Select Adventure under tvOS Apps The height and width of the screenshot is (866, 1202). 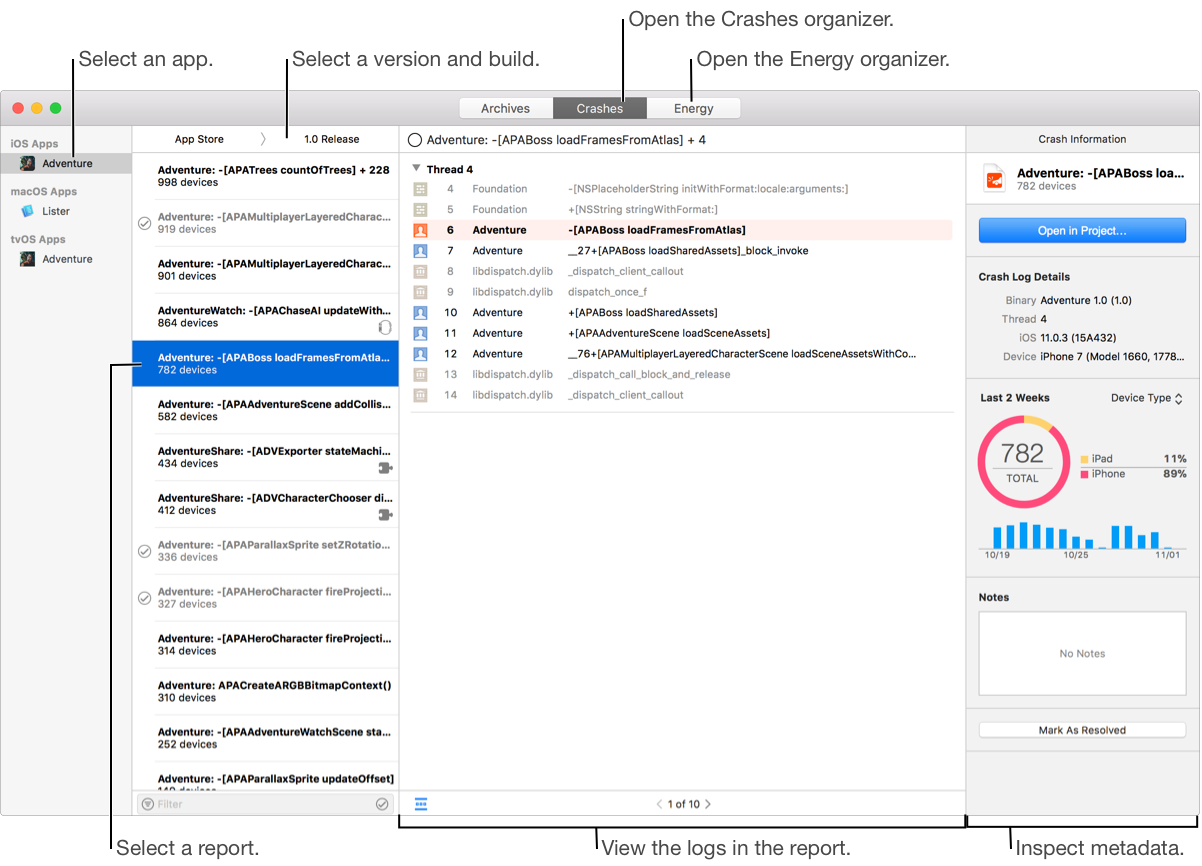tap(67, 259)
